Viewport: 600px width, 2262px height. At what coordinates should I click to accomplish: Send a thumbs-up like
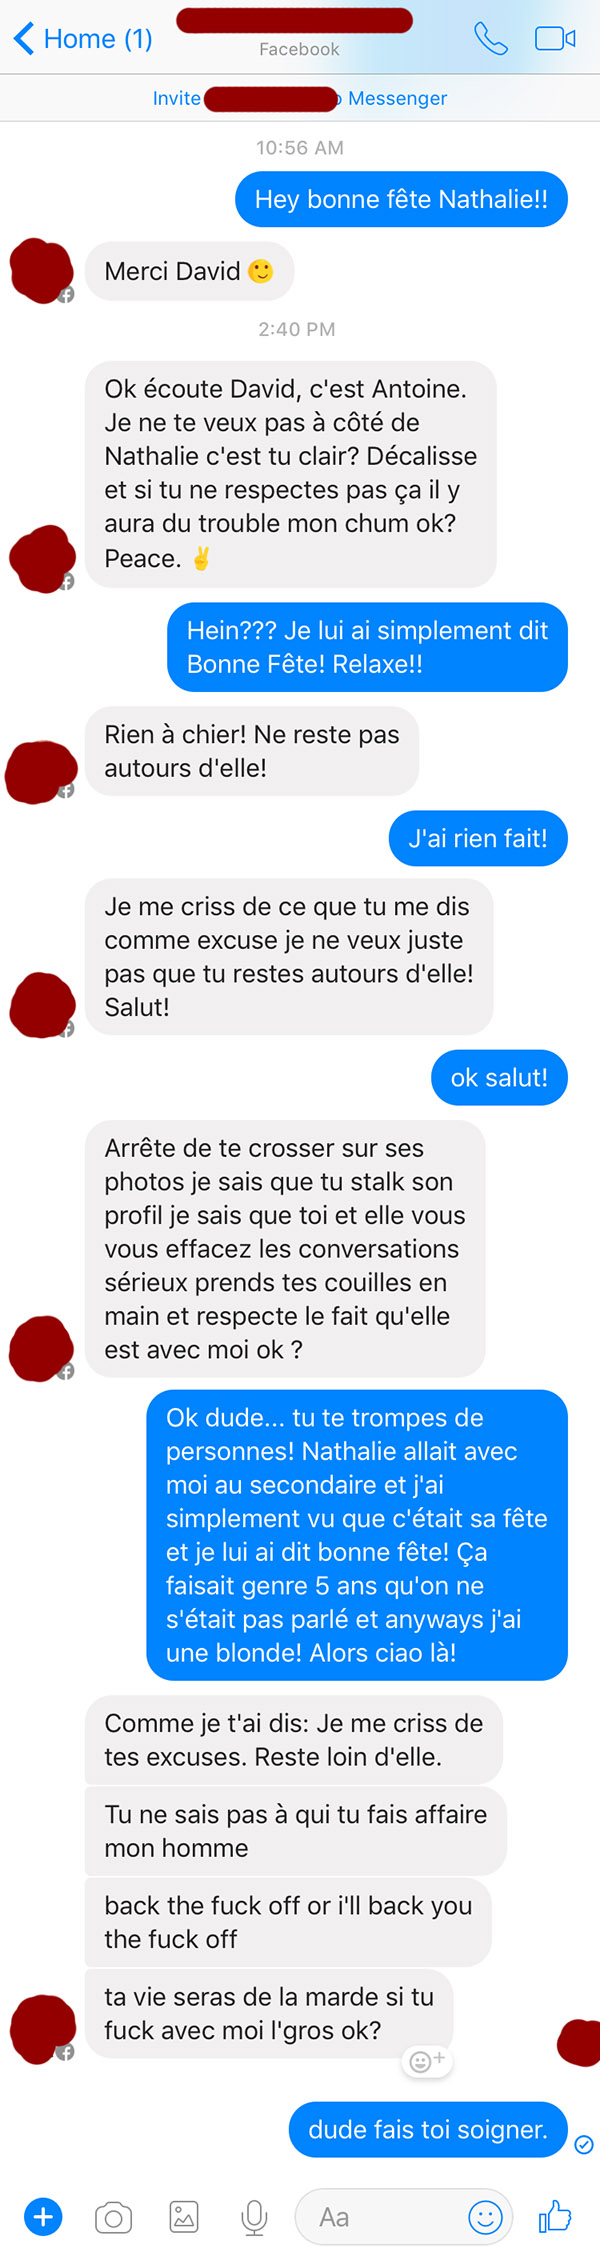[x=555, y=2216]
